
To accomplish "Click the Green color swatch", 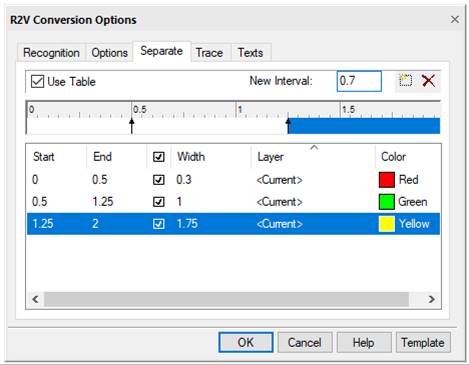I will 387,202.
